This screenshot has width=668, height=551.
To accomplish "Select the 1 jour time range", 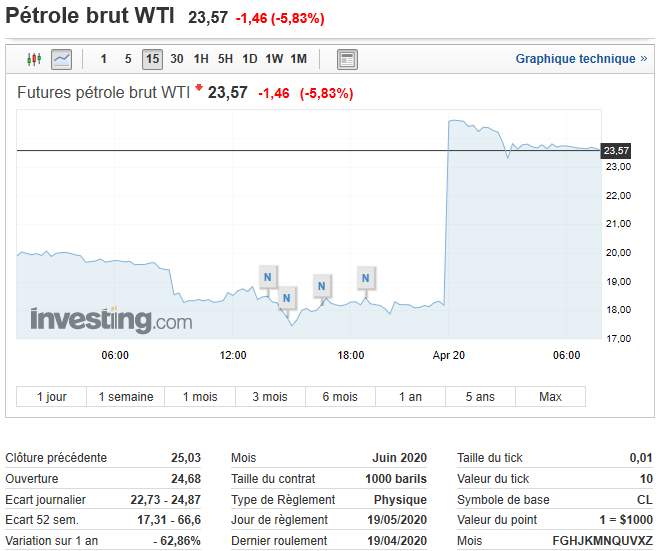I will (x=52, y=397).
